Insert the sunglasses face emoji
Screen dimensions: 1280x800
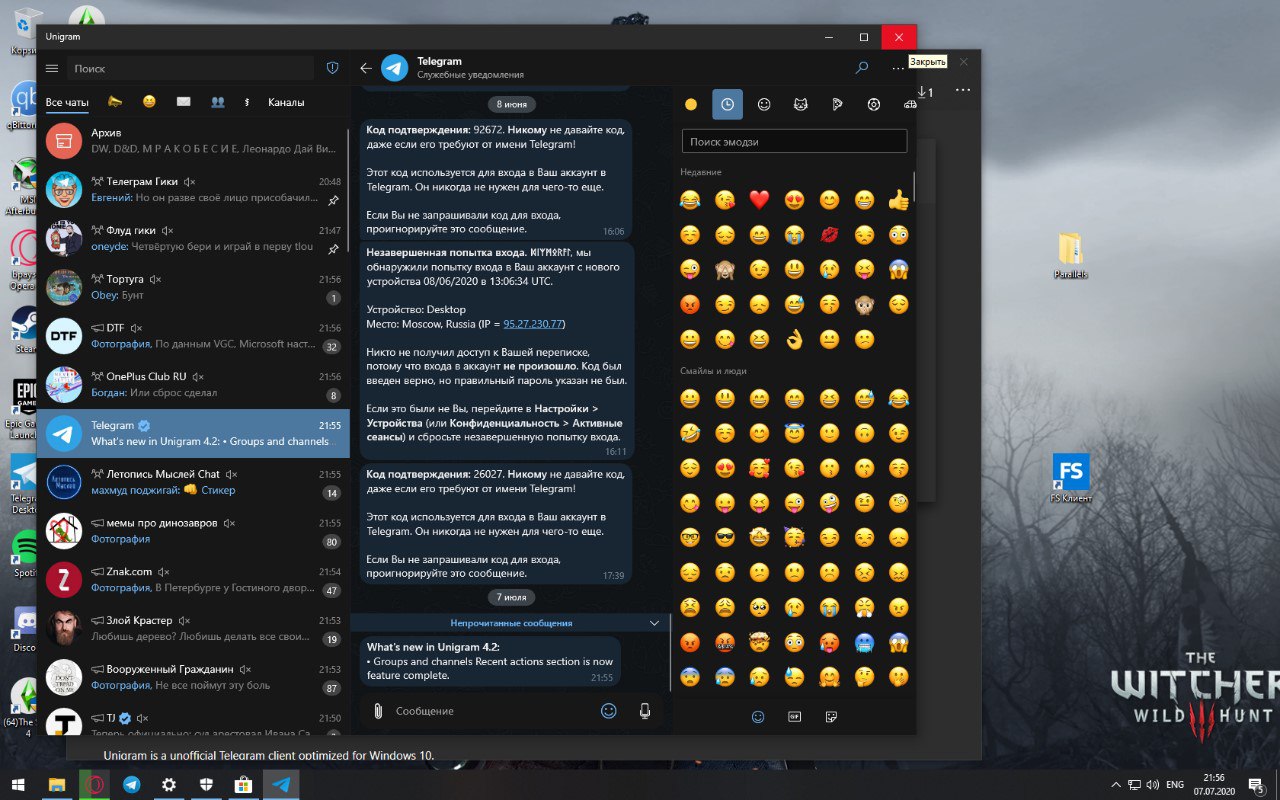pos(724,538)
